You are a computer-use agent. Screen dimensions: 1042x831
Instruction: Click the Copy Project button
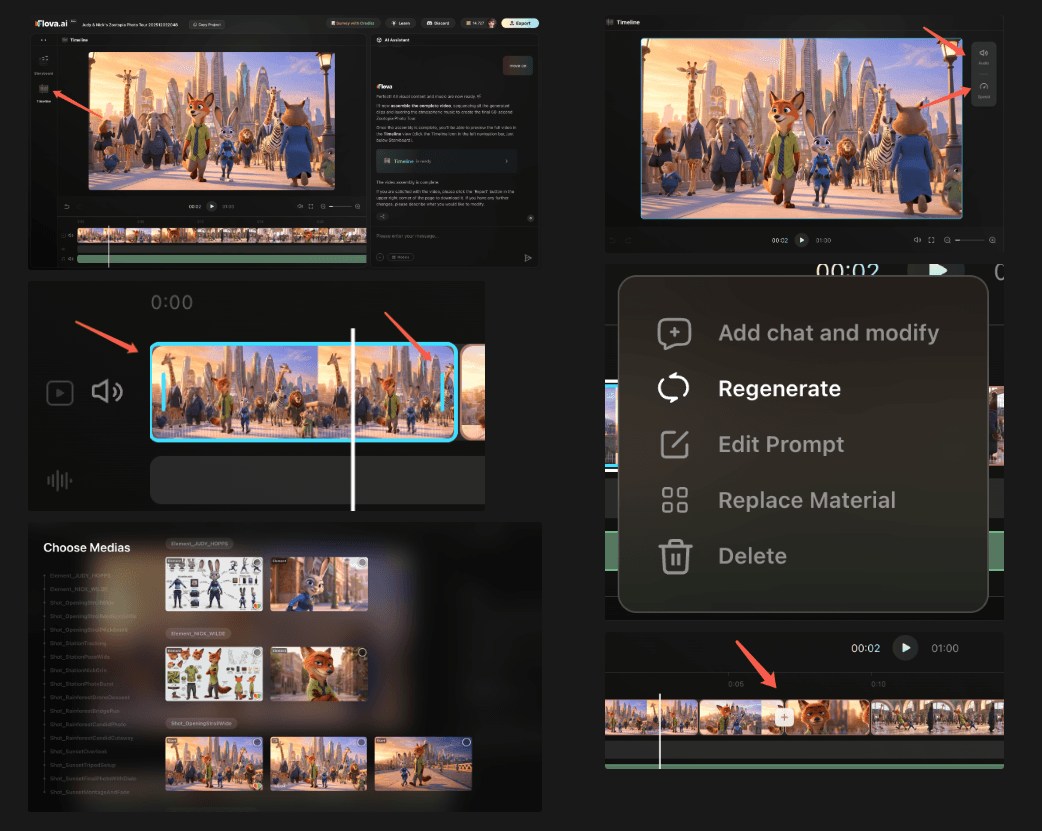tap(207, 25)
